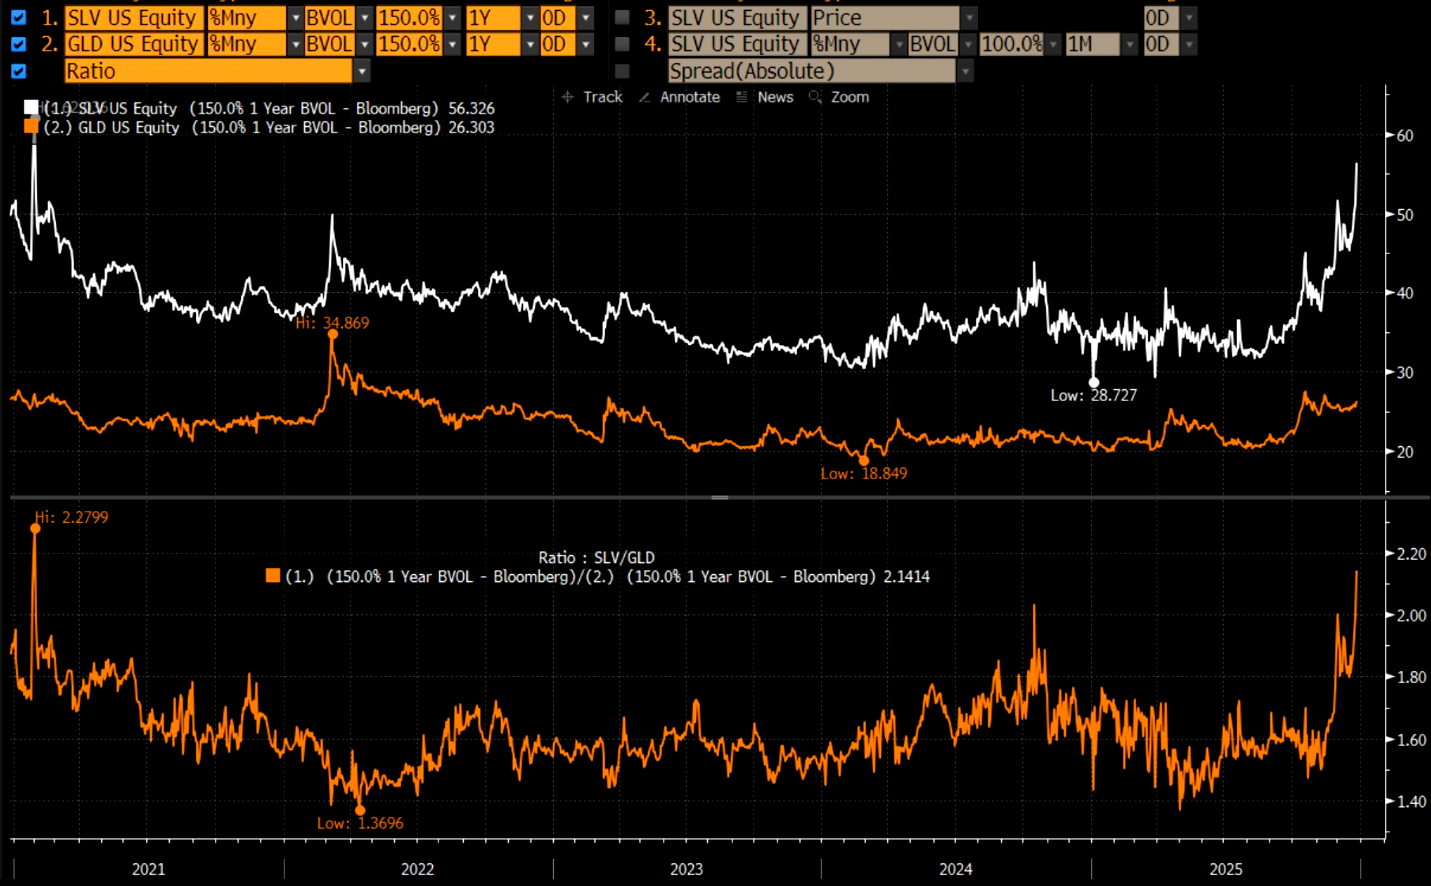The image size is (1431, 886).
Task: Open the News menu item
Action: [775, 97]
